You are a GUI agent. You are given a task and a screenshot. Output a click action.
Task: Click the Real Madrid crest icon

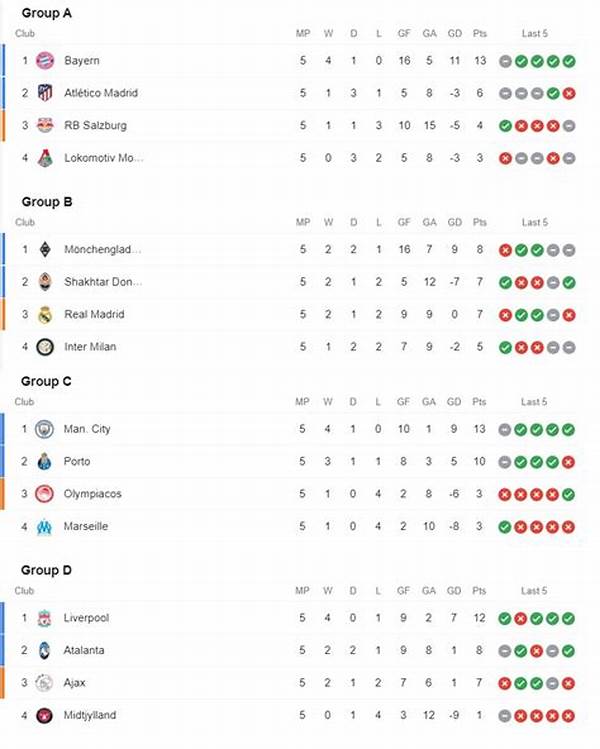(x=44, y=315)
